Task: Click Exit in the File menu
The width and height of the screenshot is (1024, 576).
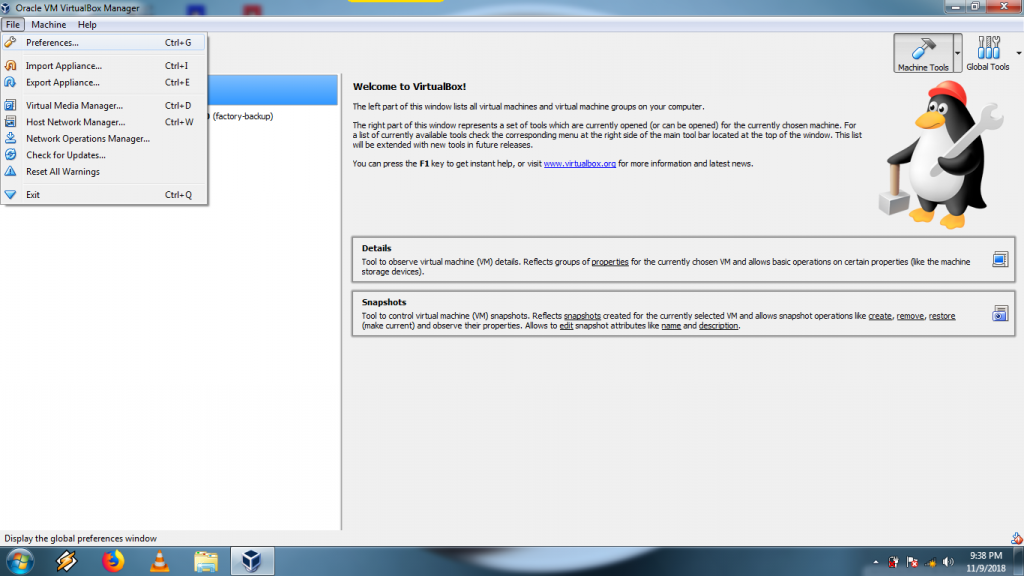Action: pos(104,195)
